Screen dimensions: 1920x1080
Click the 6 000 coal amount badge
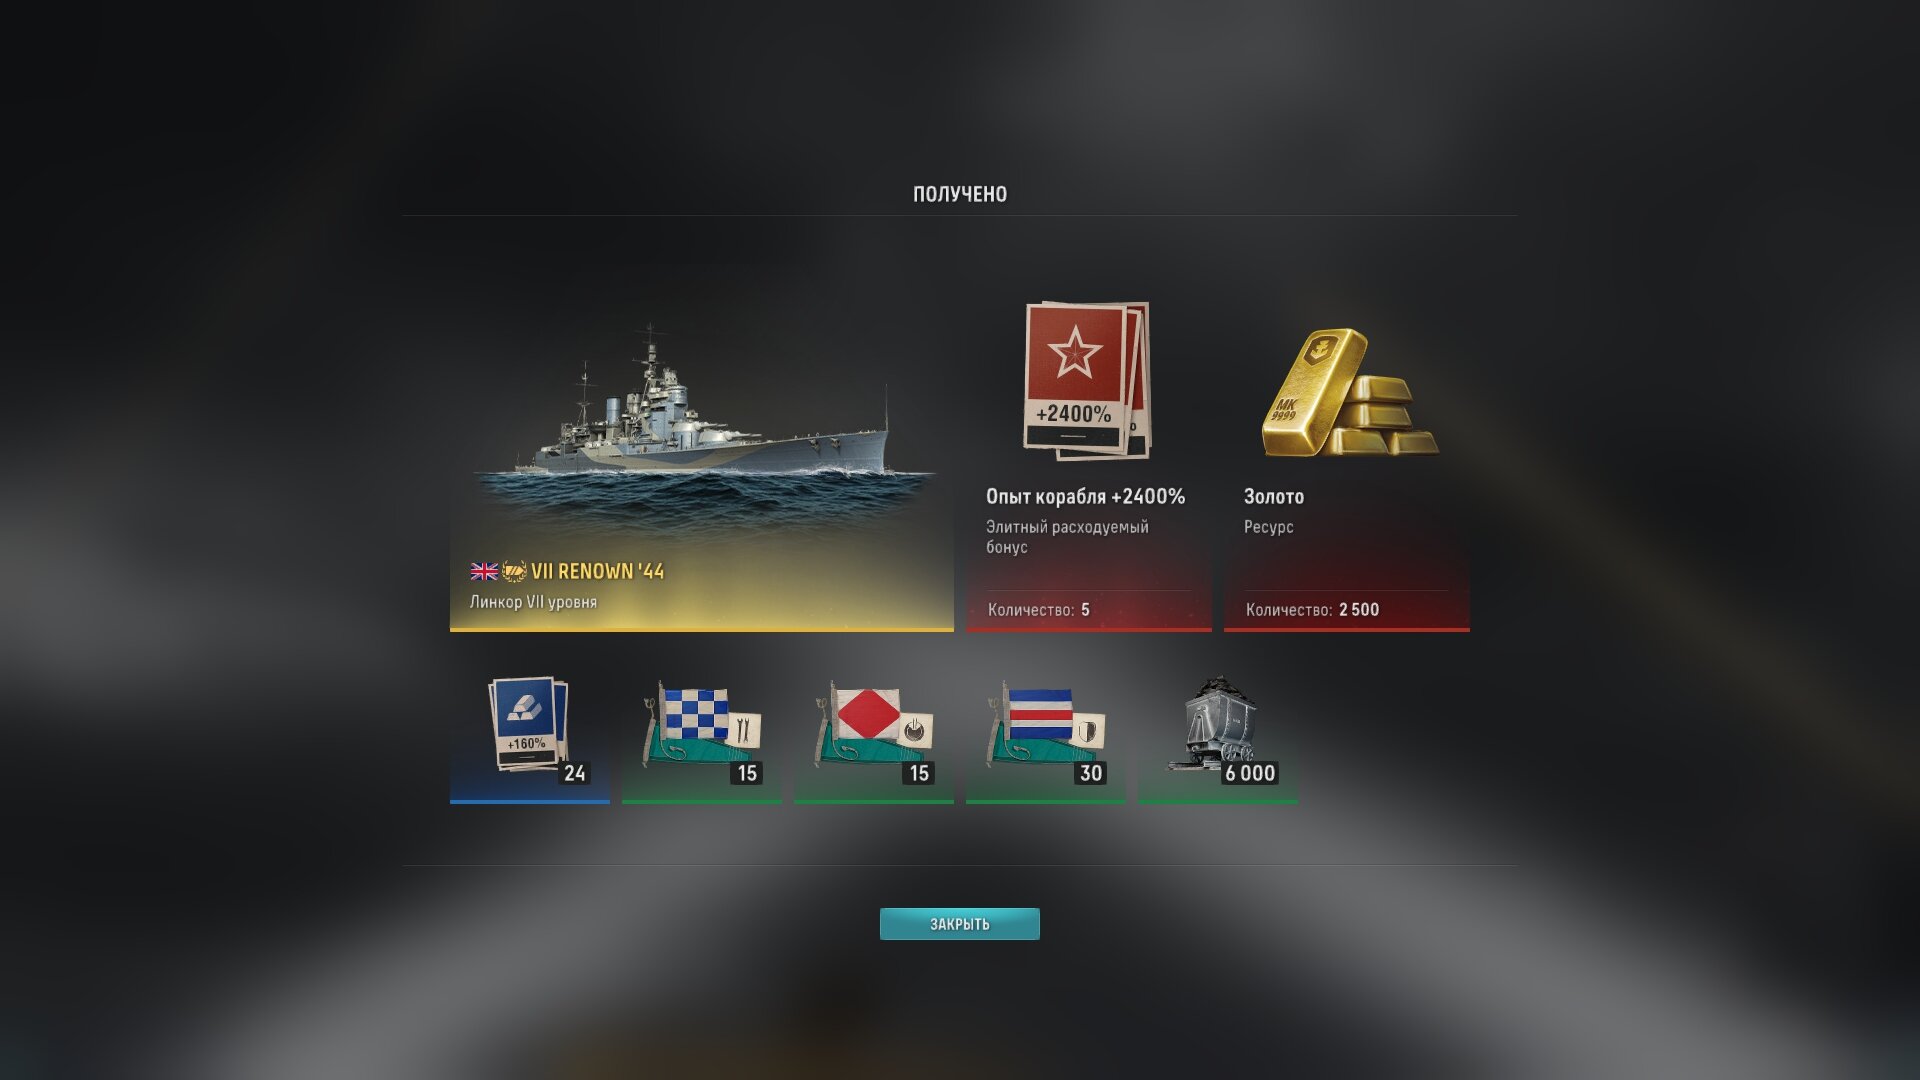tap(1250, 773)
